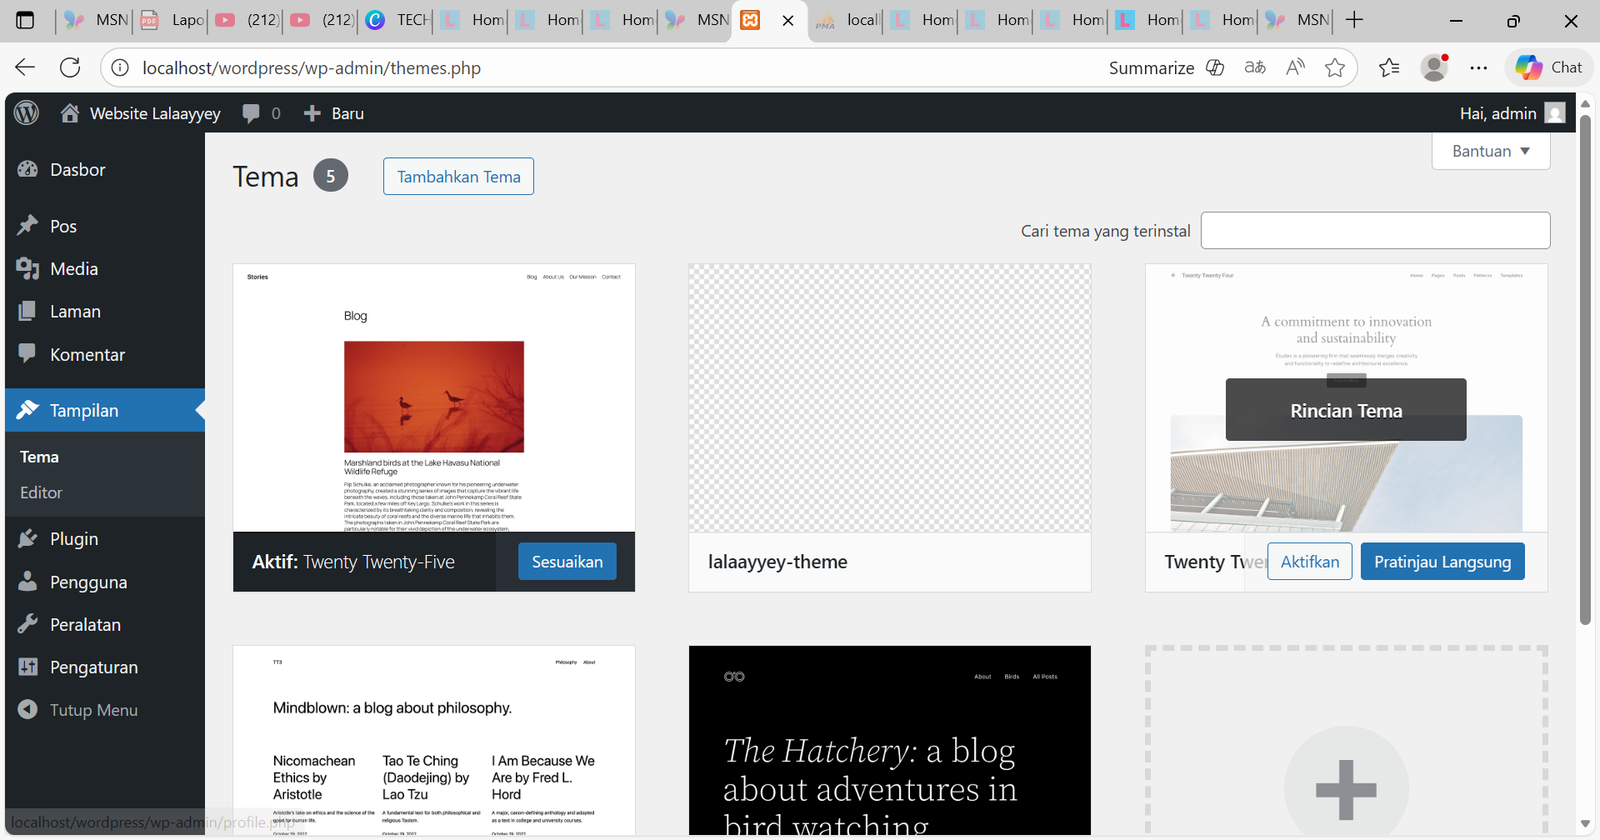1600x840 pixels.
Task: Open browser settings three-dots menu
Action: tap(1478, 68)
